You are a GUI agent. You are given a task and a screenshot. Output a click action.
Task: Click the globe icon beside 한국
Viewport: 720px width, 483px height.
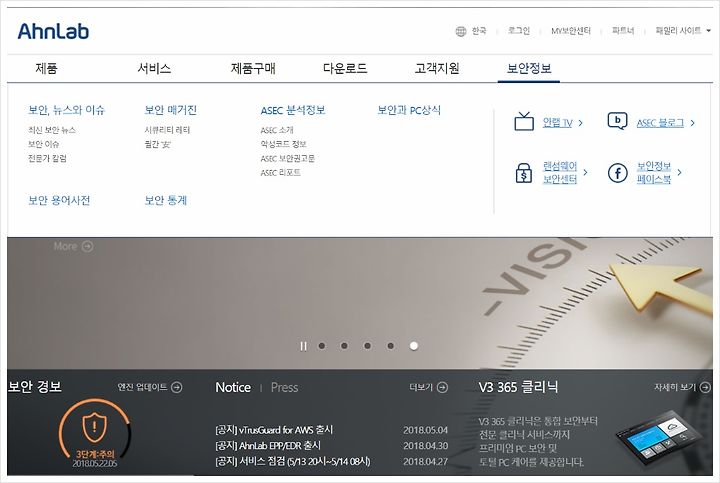point(461,31)
